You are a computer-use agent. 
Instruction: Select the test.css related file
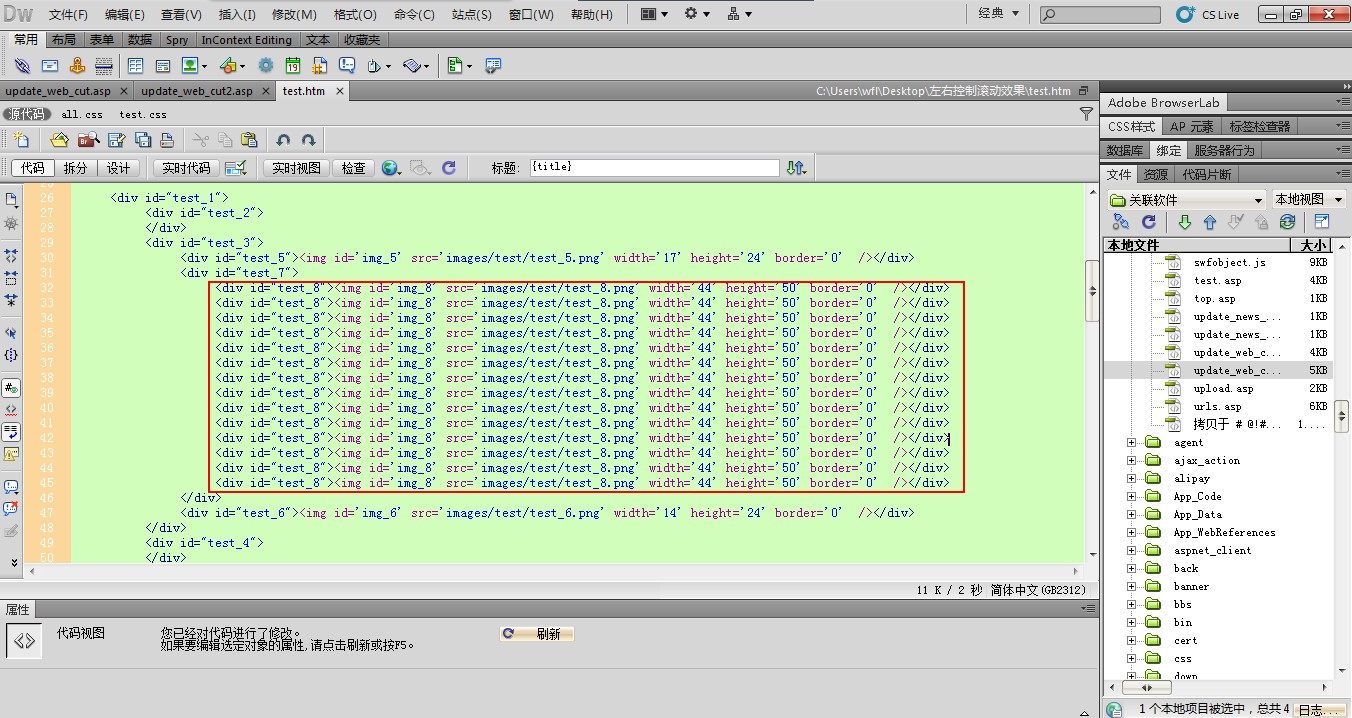pos(142,115)
